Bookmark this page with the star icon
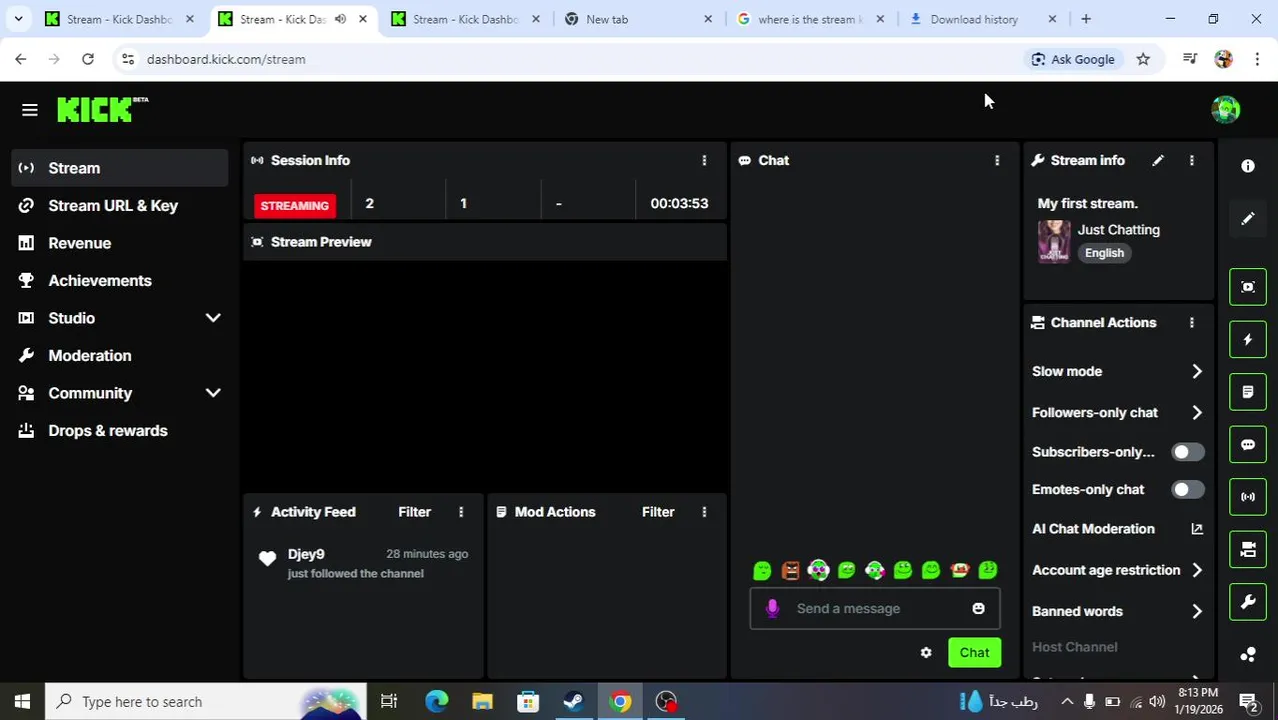 pyautogui.click(x=1143, y=59)
